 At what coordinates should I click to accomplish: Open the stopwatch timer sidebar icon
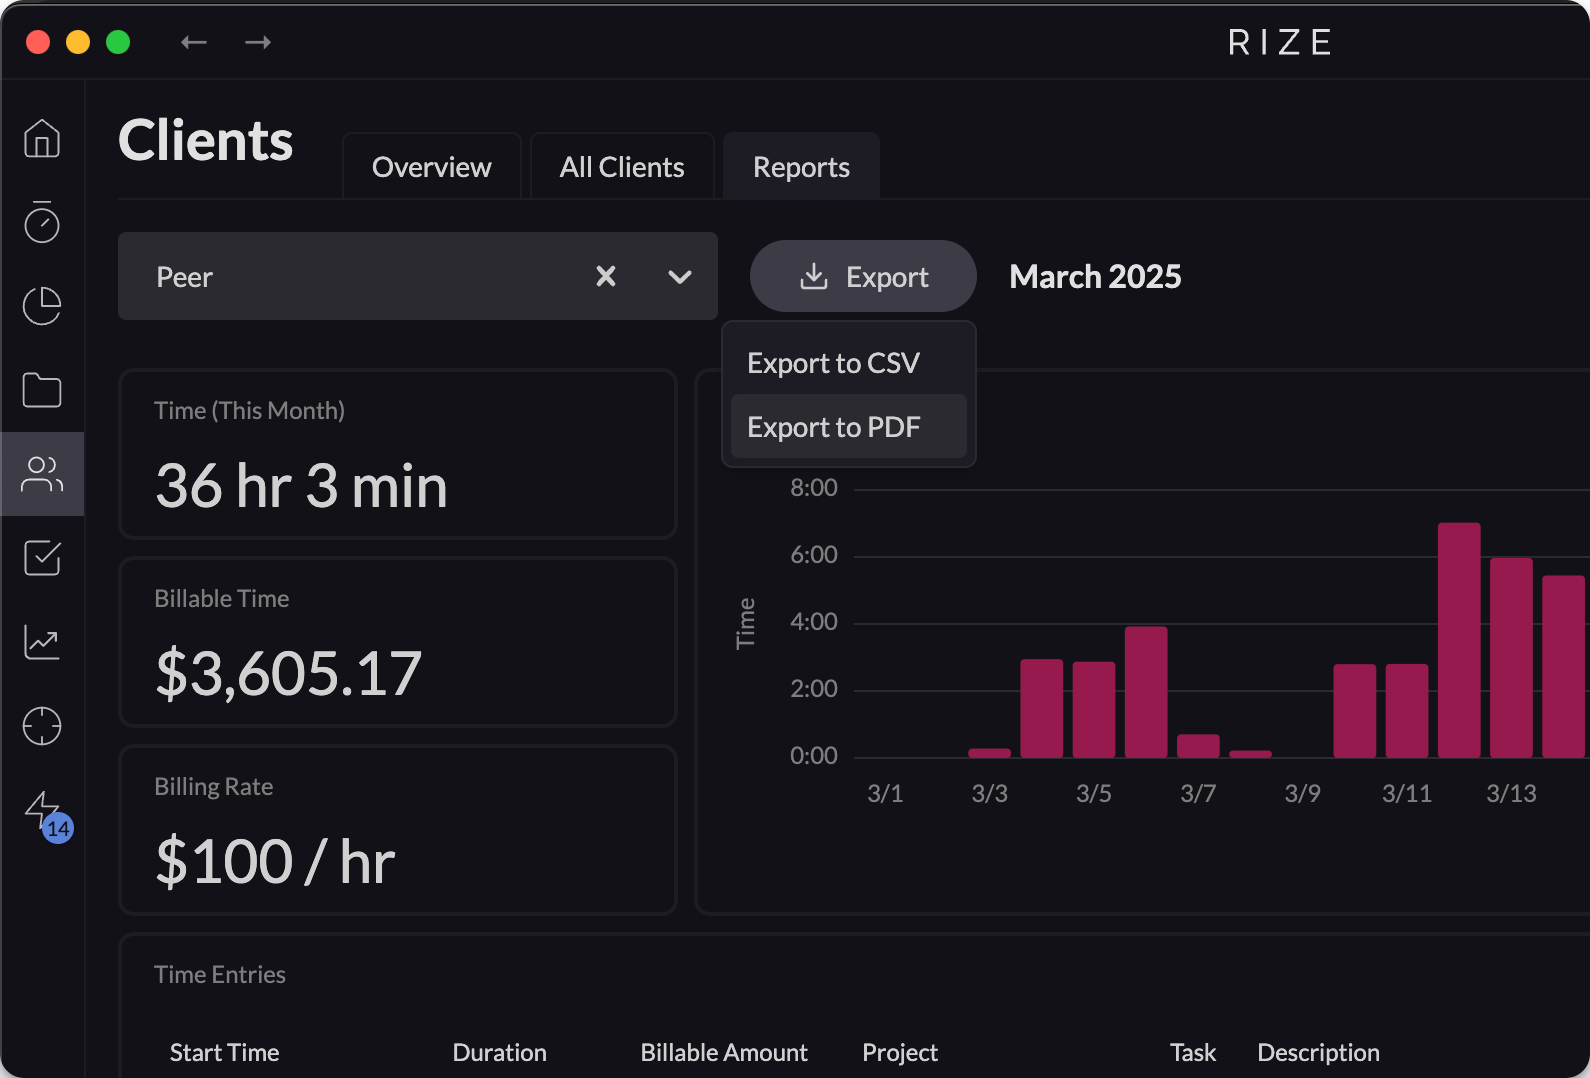(42, 222)
